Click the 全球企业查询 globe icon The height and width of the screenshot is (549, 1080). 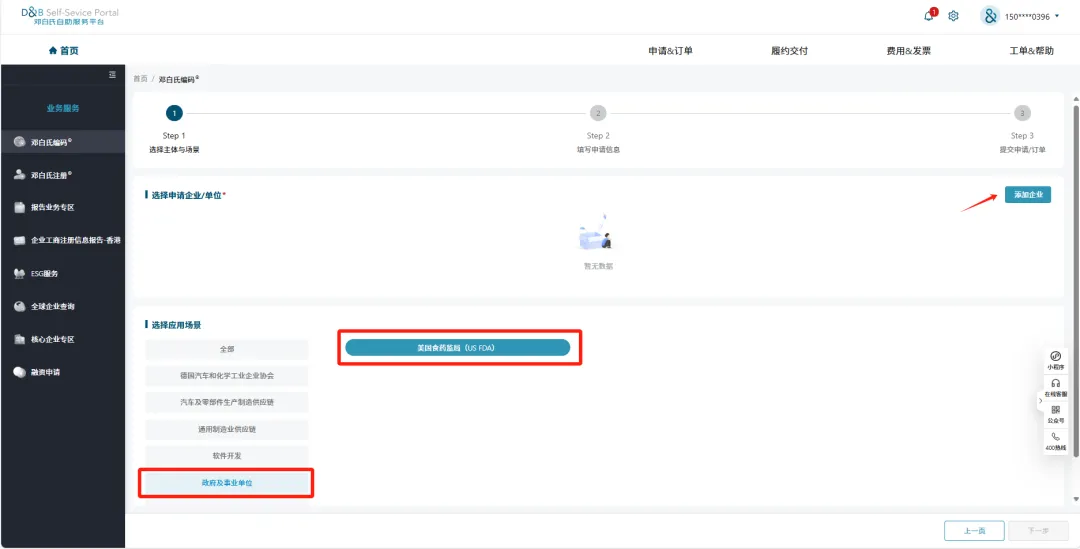[19, 307]
